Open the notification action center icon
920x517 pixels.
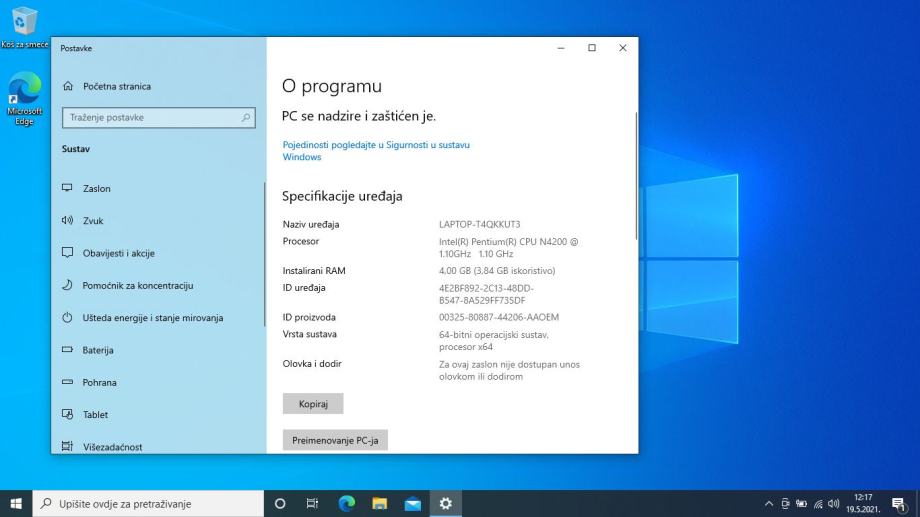898,504
